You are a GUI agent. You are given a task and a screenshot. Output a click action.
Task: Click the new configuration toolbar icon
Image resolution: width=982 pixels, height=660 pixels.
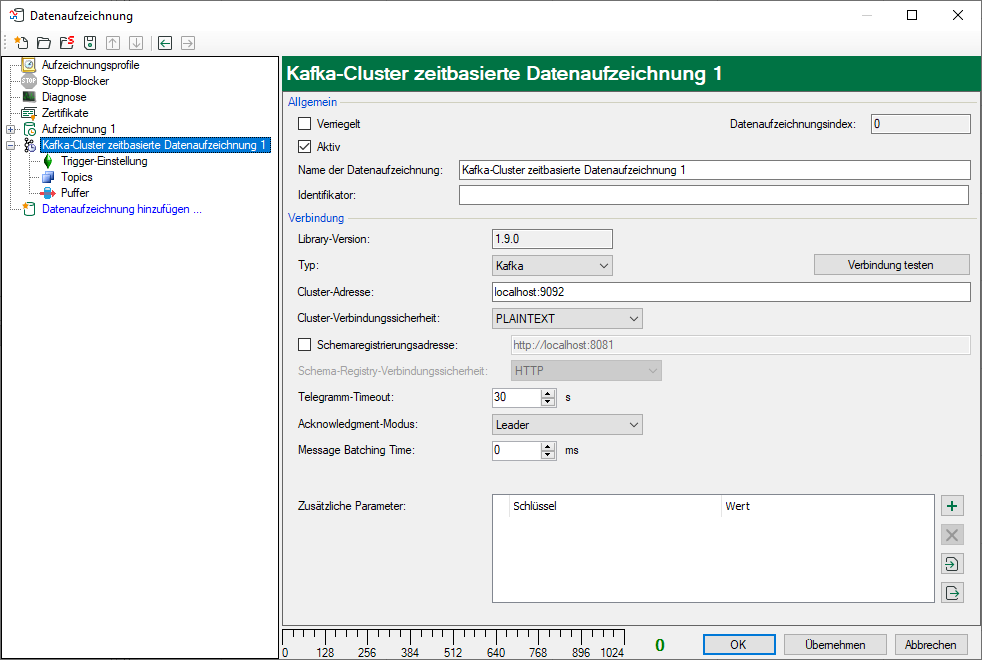[x=21, y=43]
